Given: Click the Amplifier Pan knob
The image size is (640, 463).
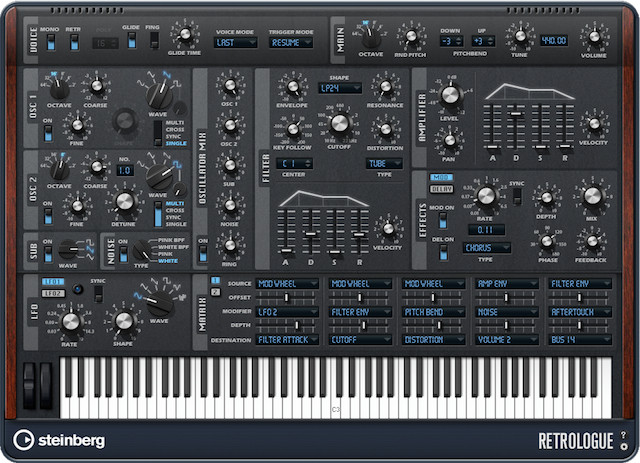Looking at the screenshot, I should (x=449, y=140).
